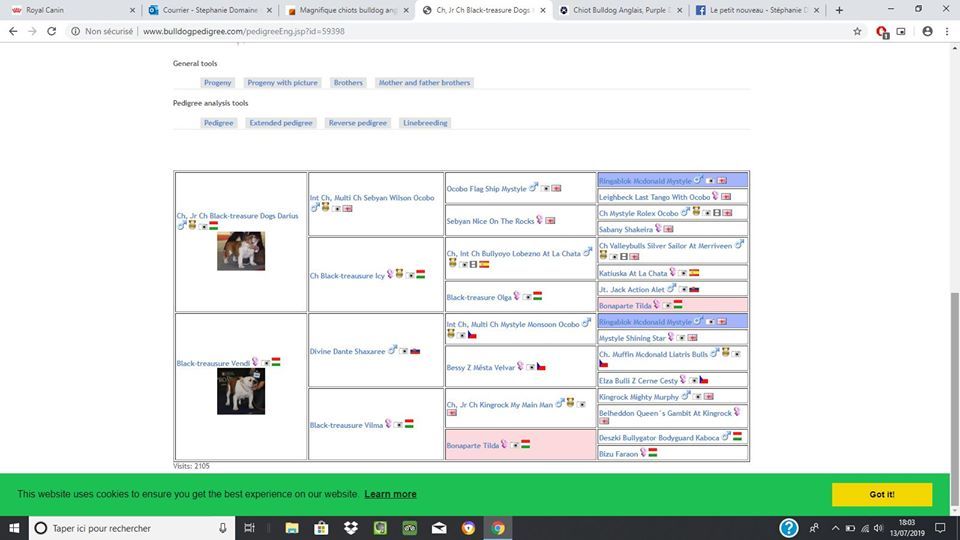
Task: Click the Chrome profile avatar icon
Action: (927, 31)
